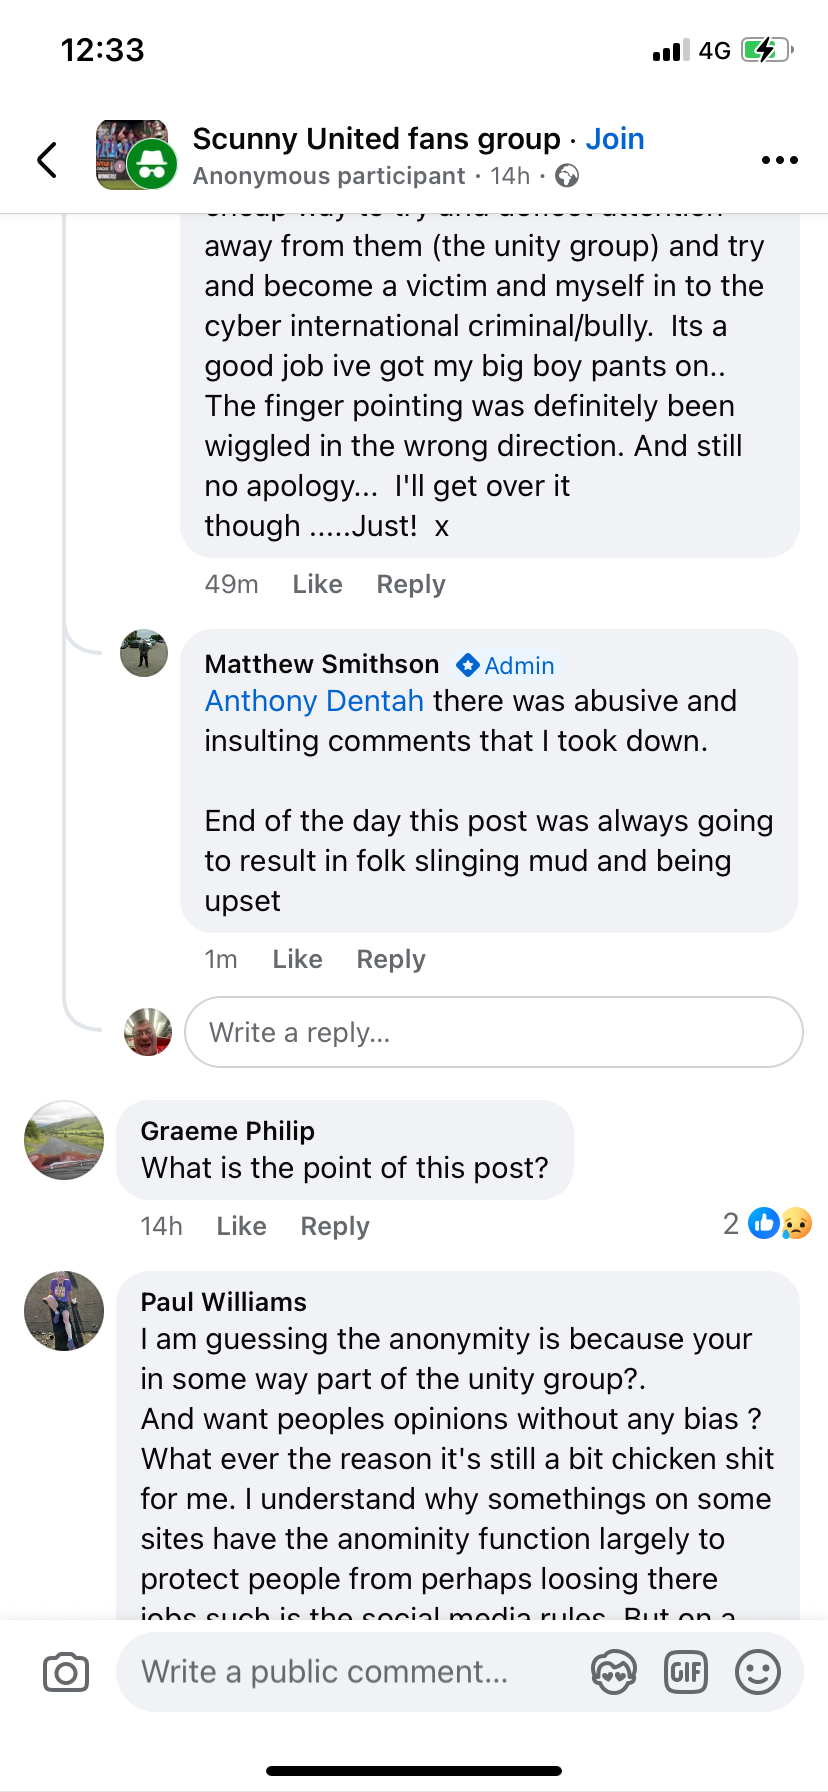Open the GIF picker
The height and width of the screenshot is (1792, 828).
pos(686,1672)
